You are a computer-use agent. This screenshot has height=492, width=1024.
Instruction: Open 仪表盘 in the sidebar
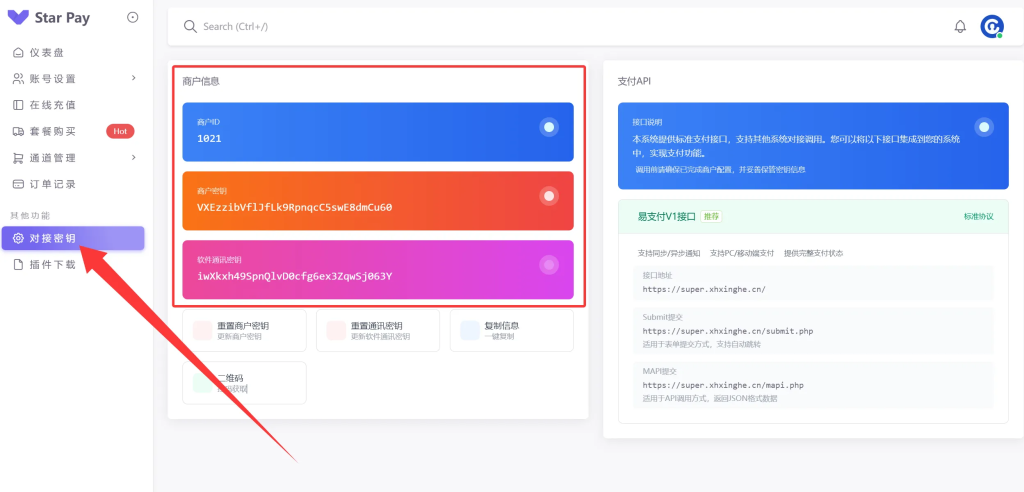[x=46, y=53]
